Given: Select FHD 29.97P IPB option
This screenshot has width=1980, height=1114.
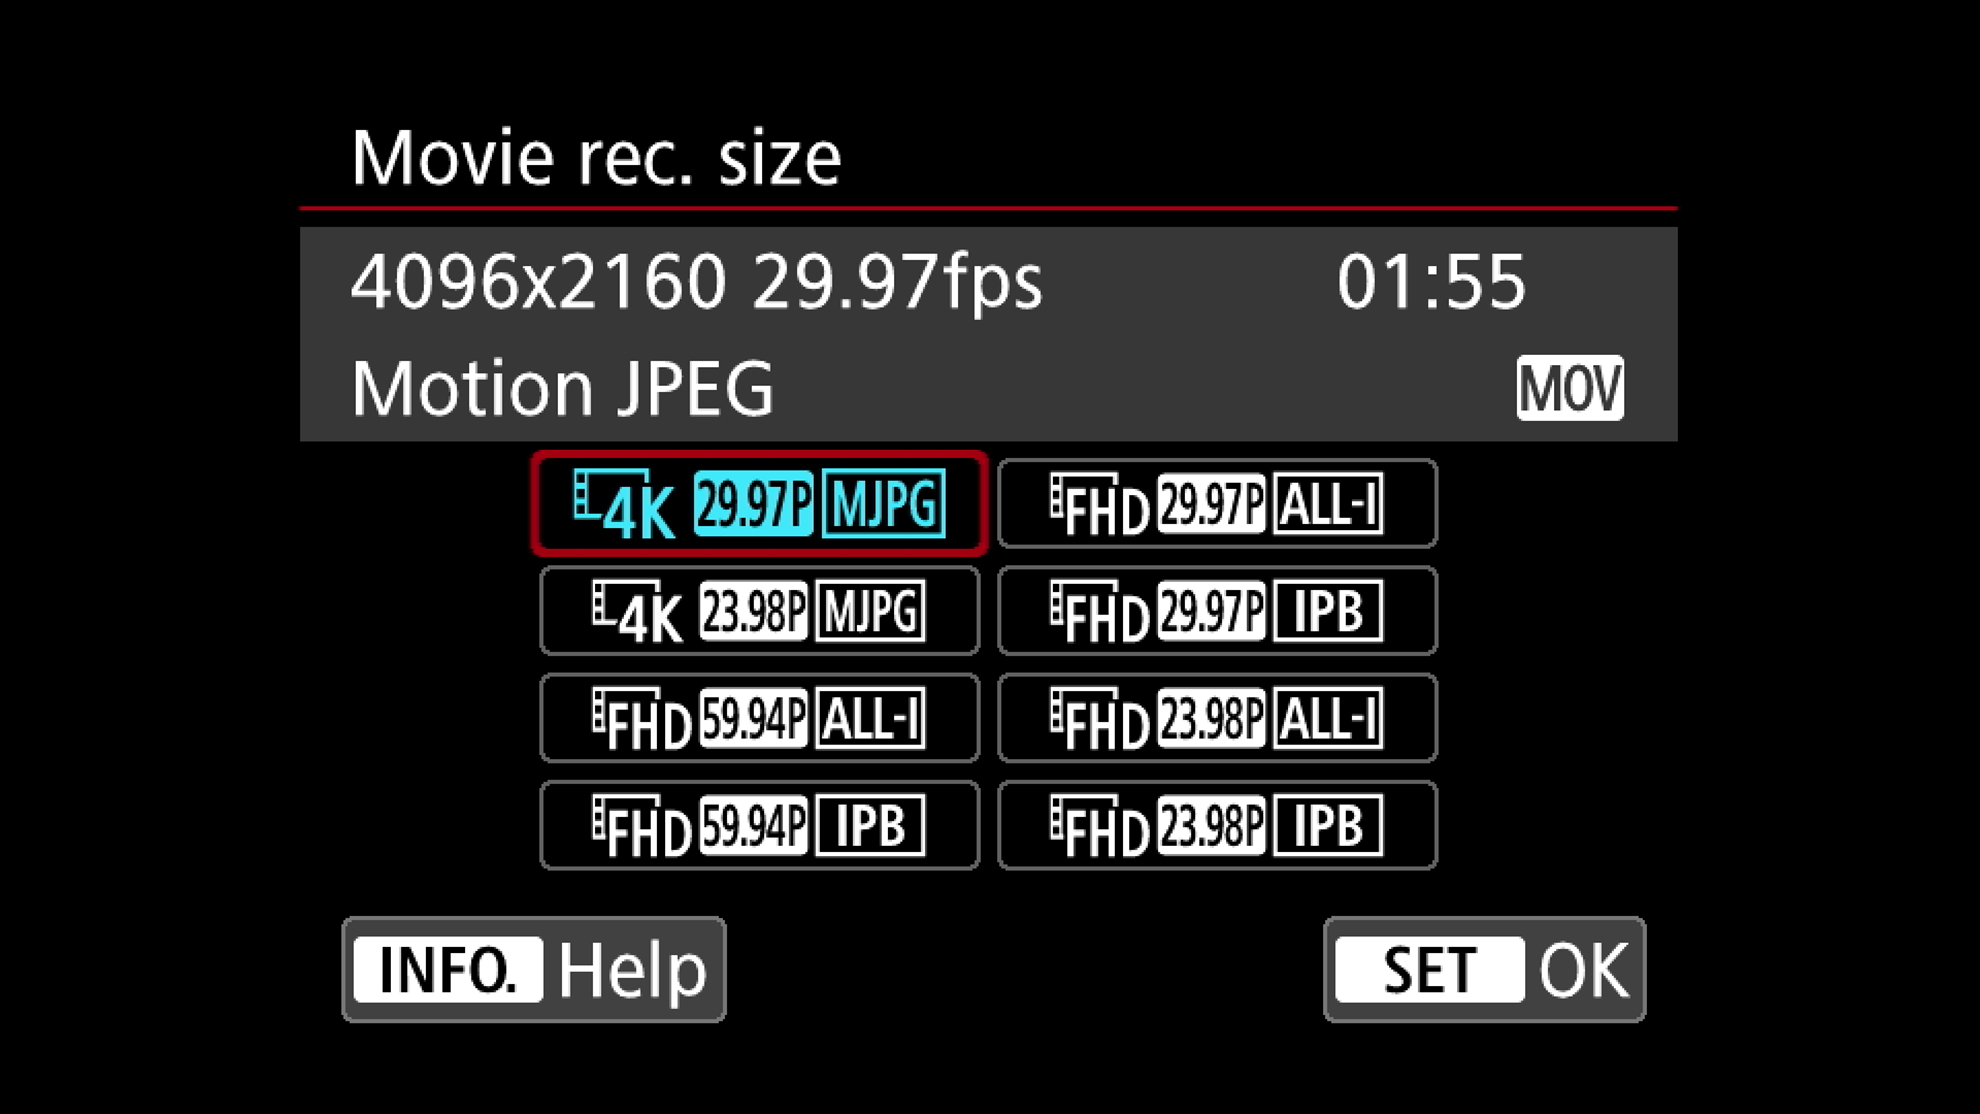Looking at the screenshot, I should point(1217,610).
